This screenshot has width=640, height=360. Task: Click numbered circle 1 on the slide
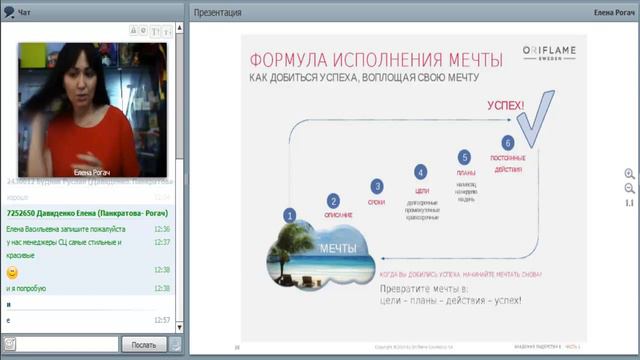click(290, 215)
